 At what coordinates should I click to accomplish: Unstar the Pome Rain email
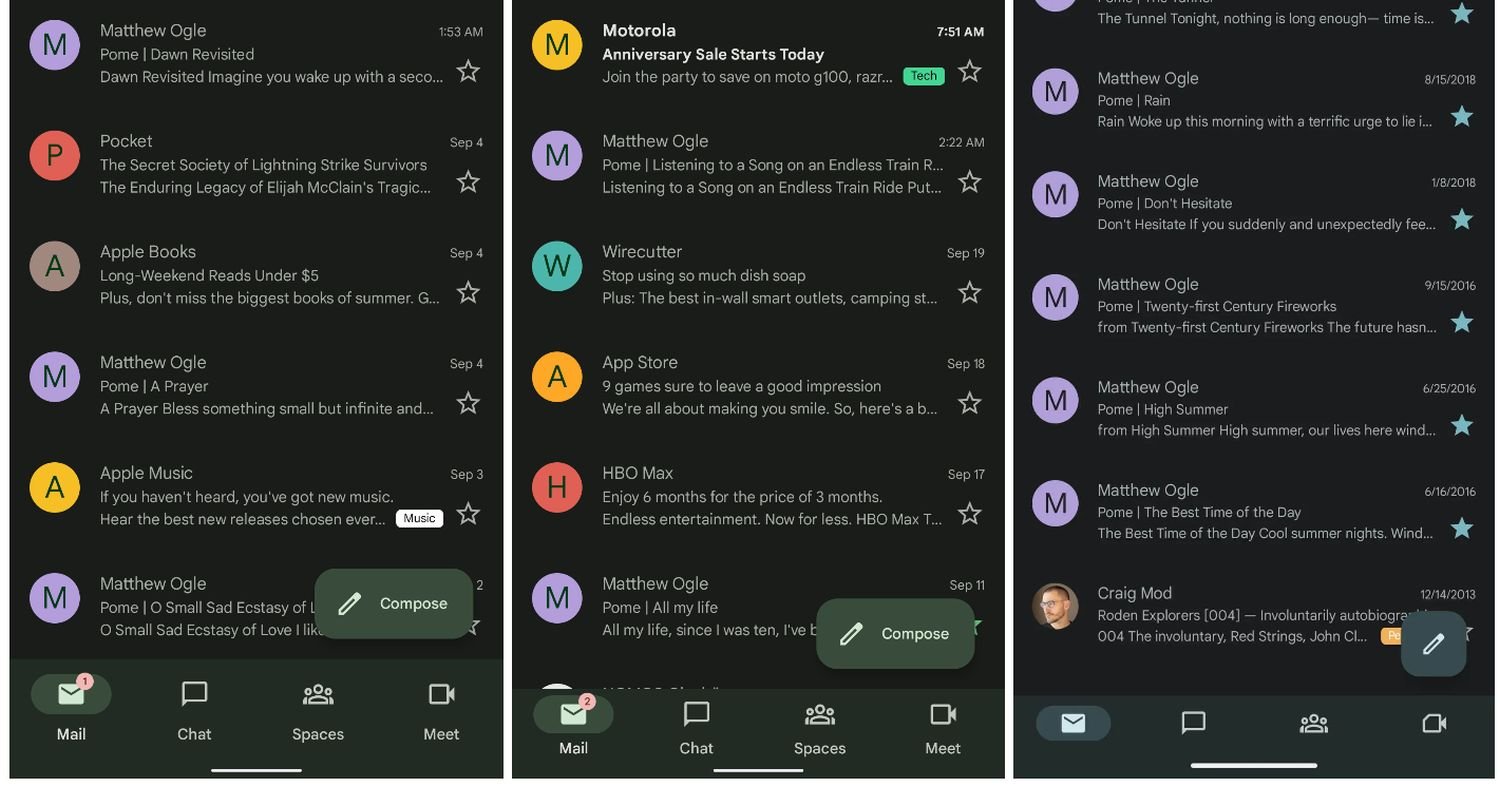[x=1461, y=116]
